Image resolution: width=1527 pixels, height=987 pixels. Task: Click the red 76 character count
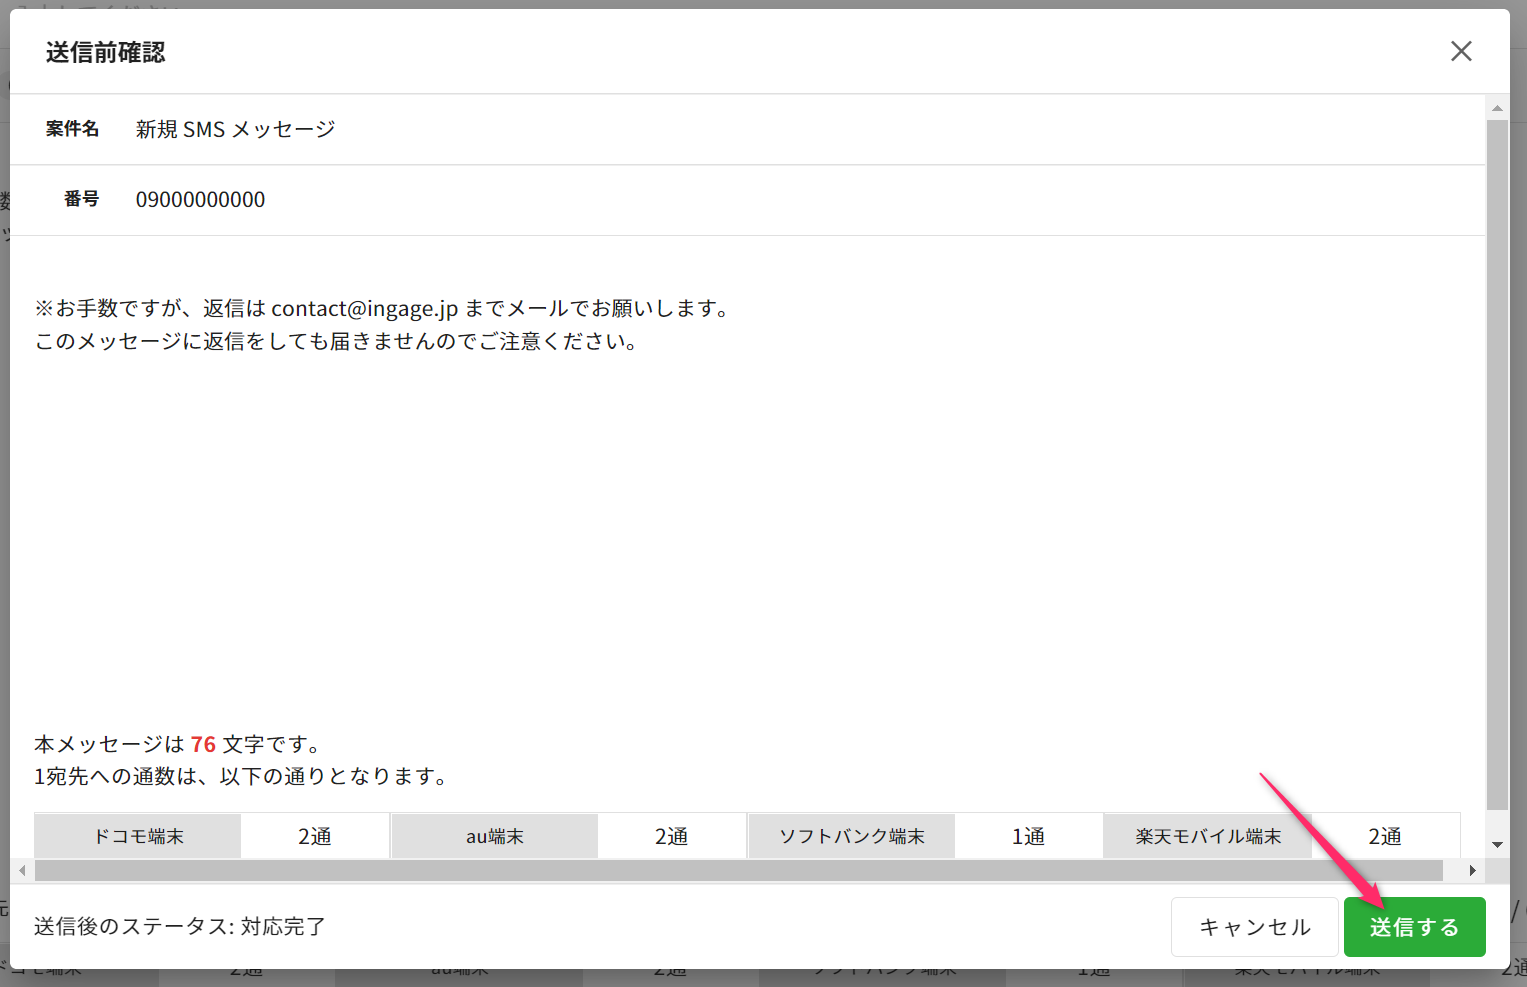(203, 744)
